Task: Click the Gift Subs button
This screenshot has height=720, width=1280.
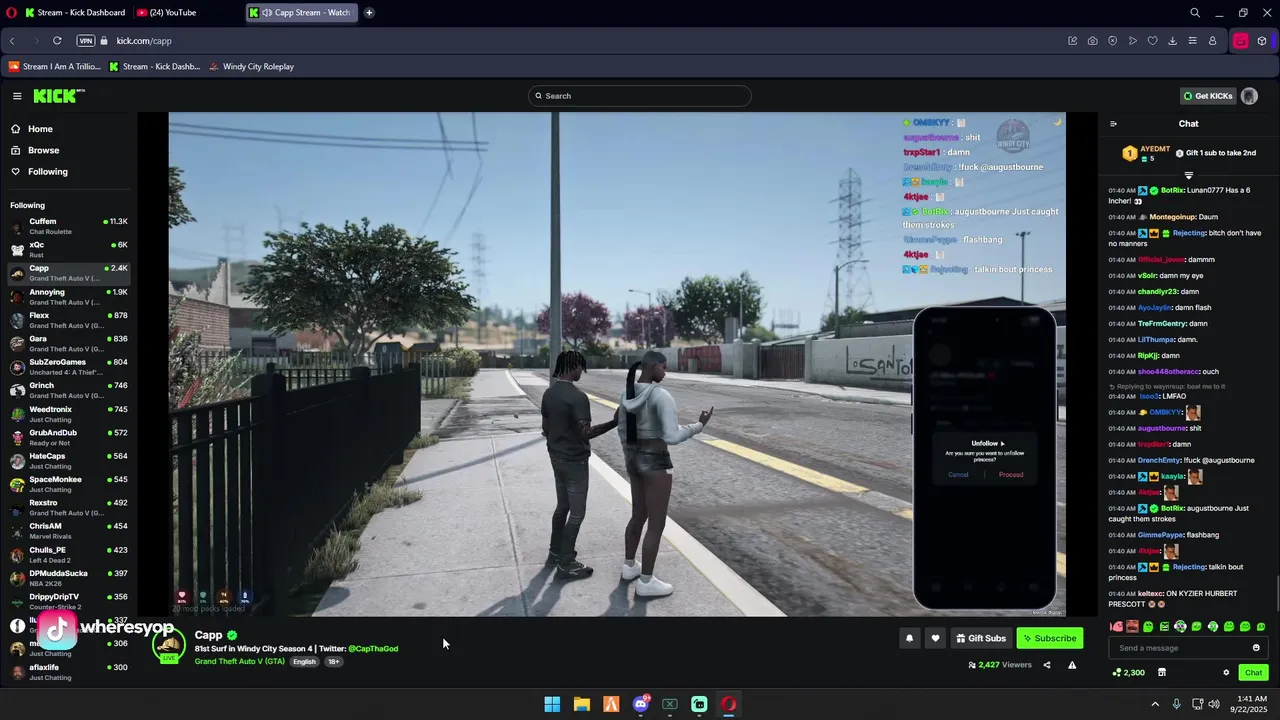Action: tap(980, 638)
